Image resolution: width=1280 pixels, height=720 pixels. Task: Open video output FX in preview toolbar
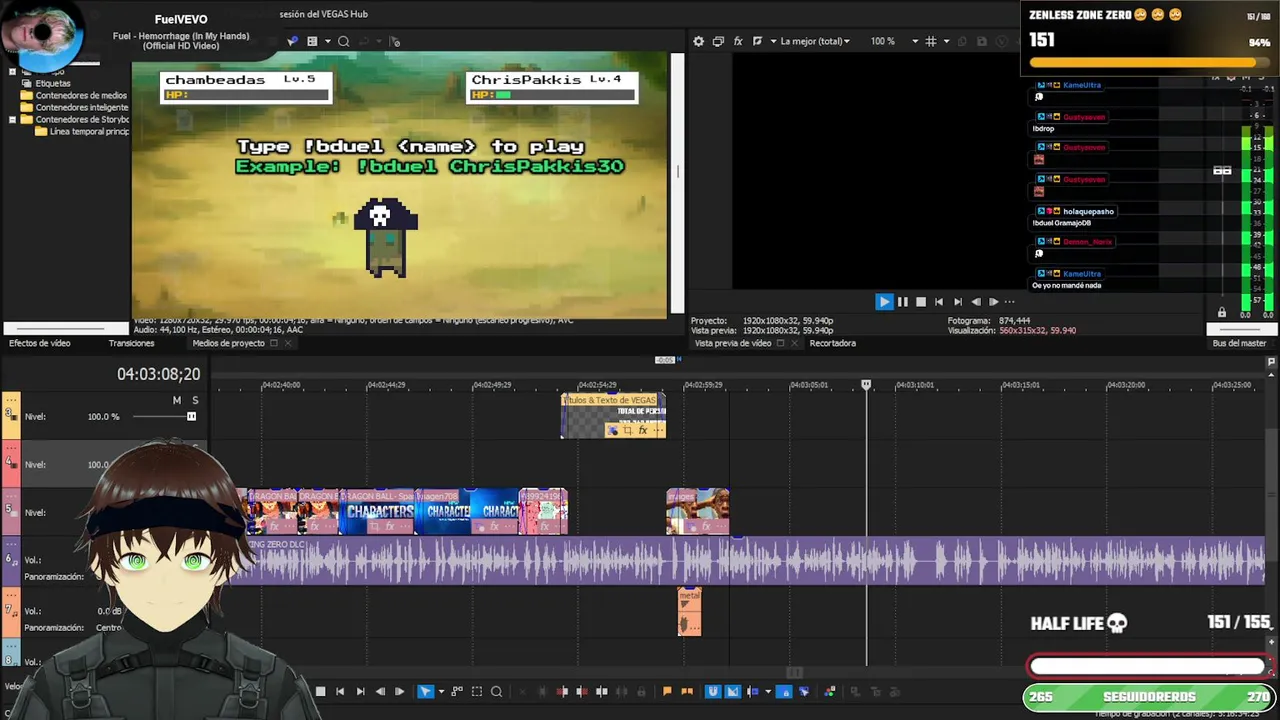pos(738,41)
